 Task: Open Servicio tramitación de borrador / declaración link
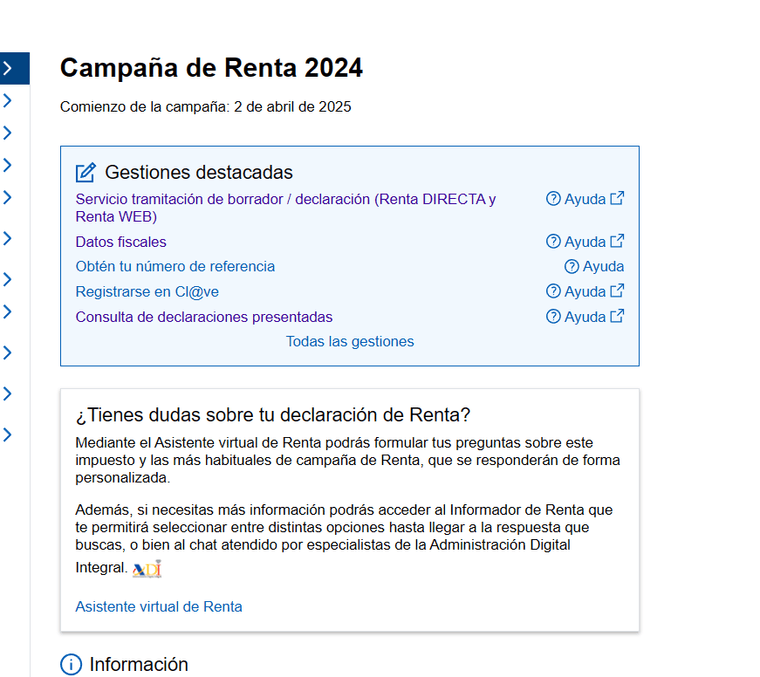[285, 208]
